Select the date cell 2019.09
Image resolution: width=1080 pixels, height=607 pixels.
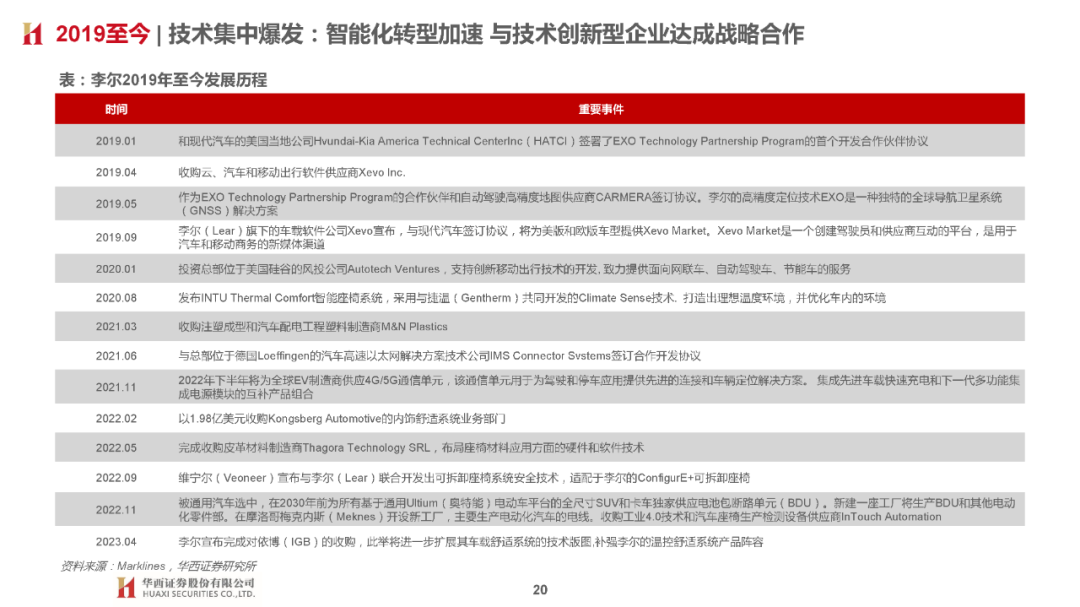tap(116, 237)
